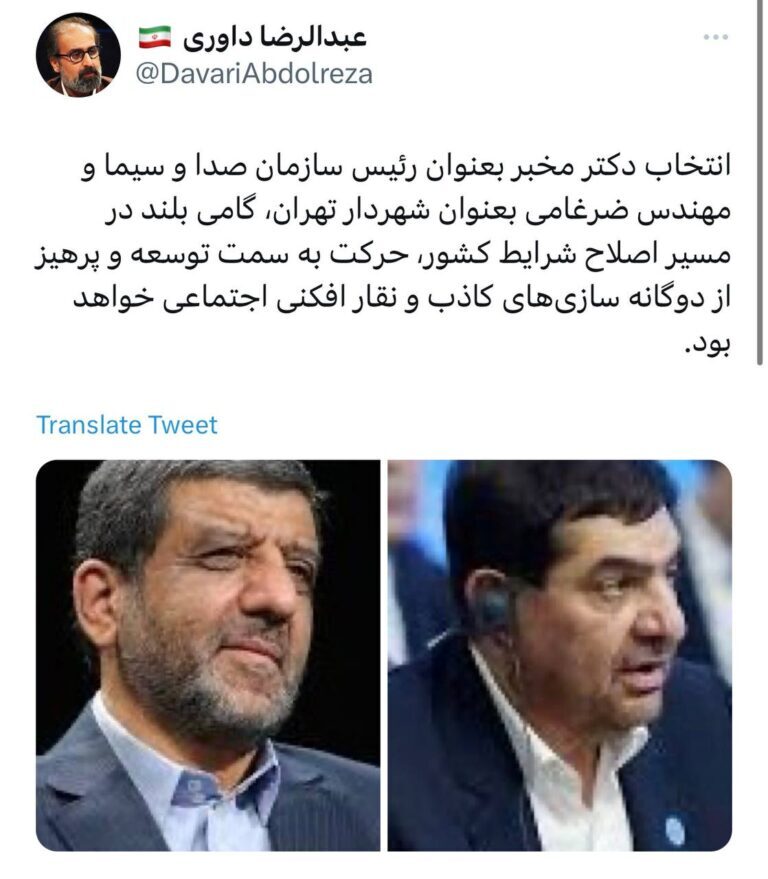Click the final word بود. of the tweet
Image resolution: width=768 pixels, height=879 pixels.
[x=707, y=344]
